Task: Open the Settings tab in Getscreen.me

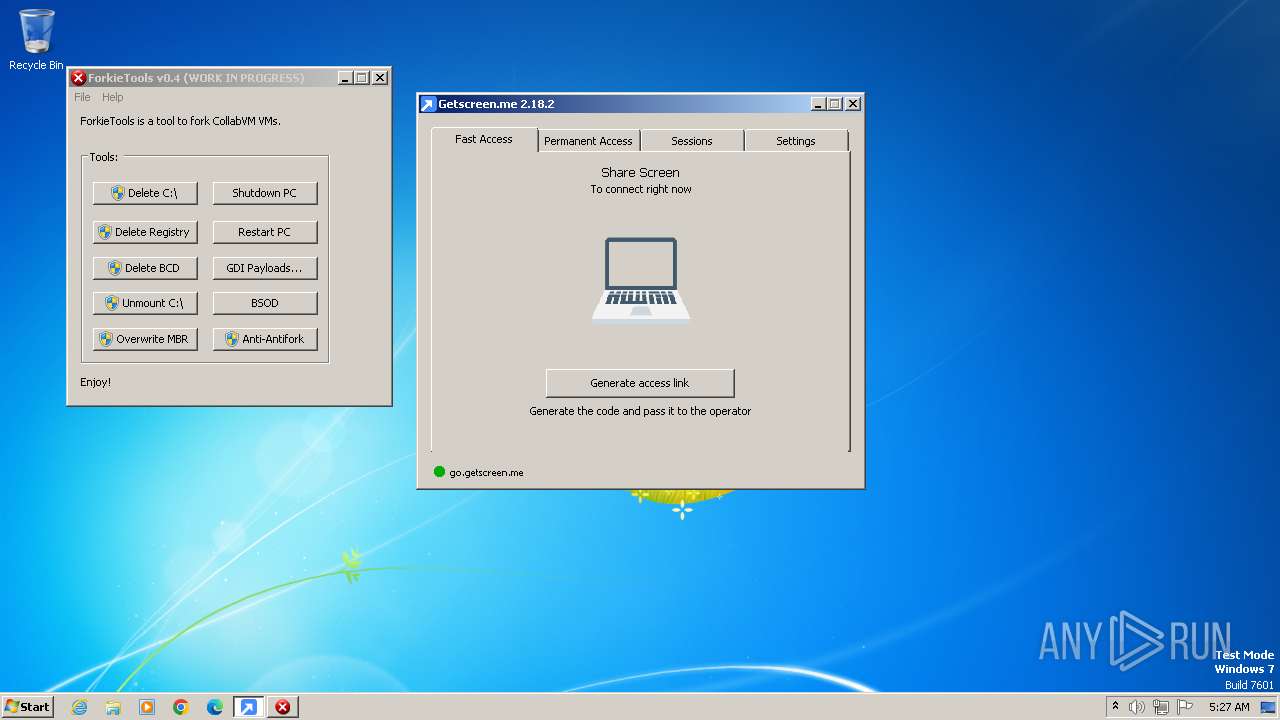Action: click(x=796, y=141)
